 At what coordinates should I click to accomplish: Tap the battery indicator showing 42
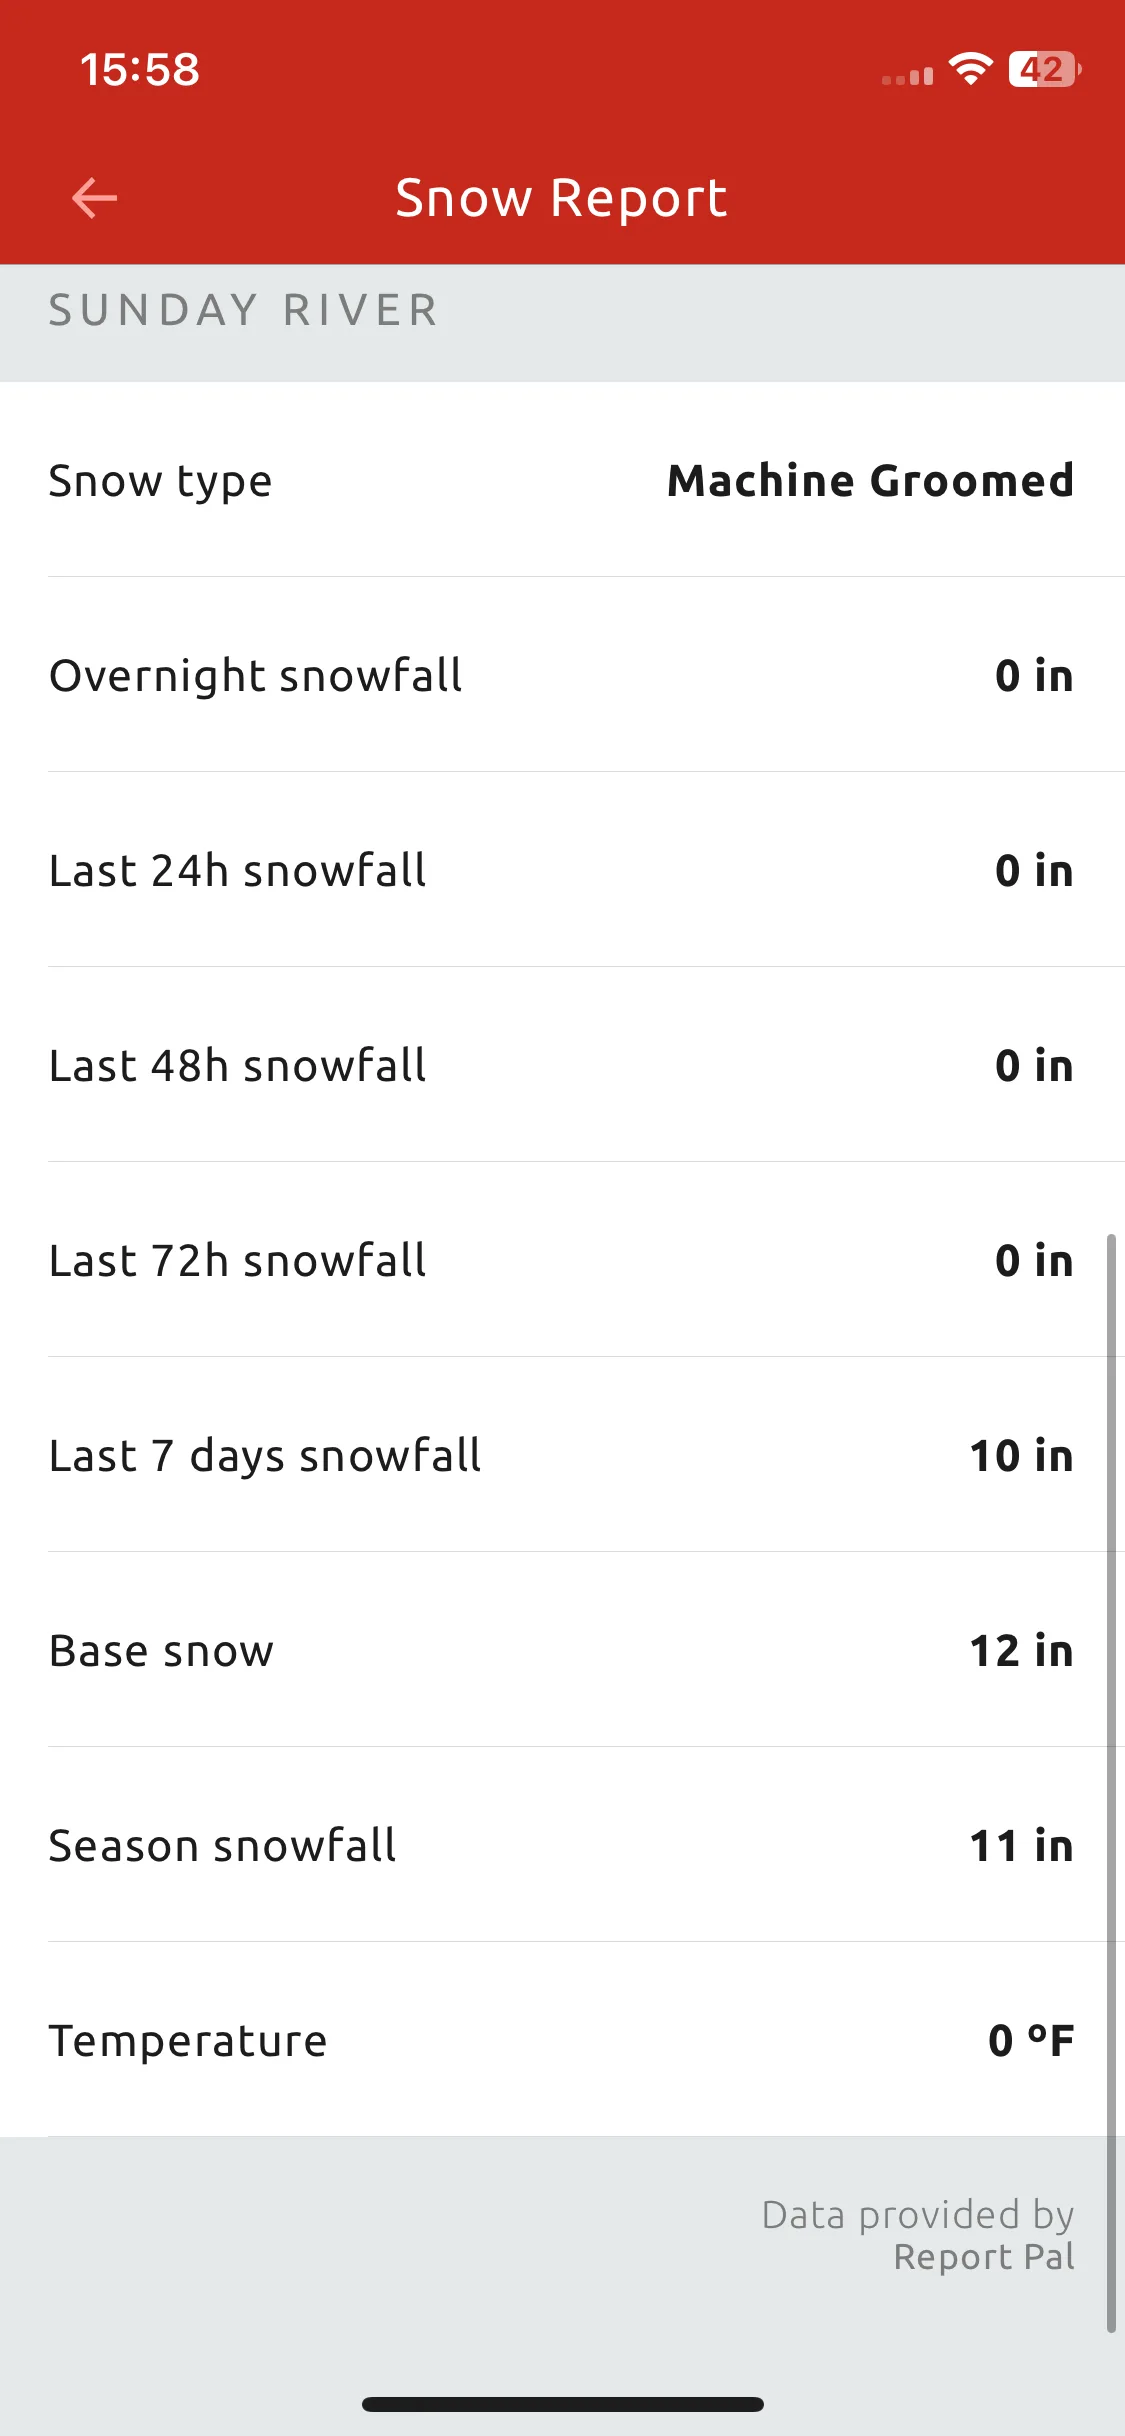[x=1045, y=69]
